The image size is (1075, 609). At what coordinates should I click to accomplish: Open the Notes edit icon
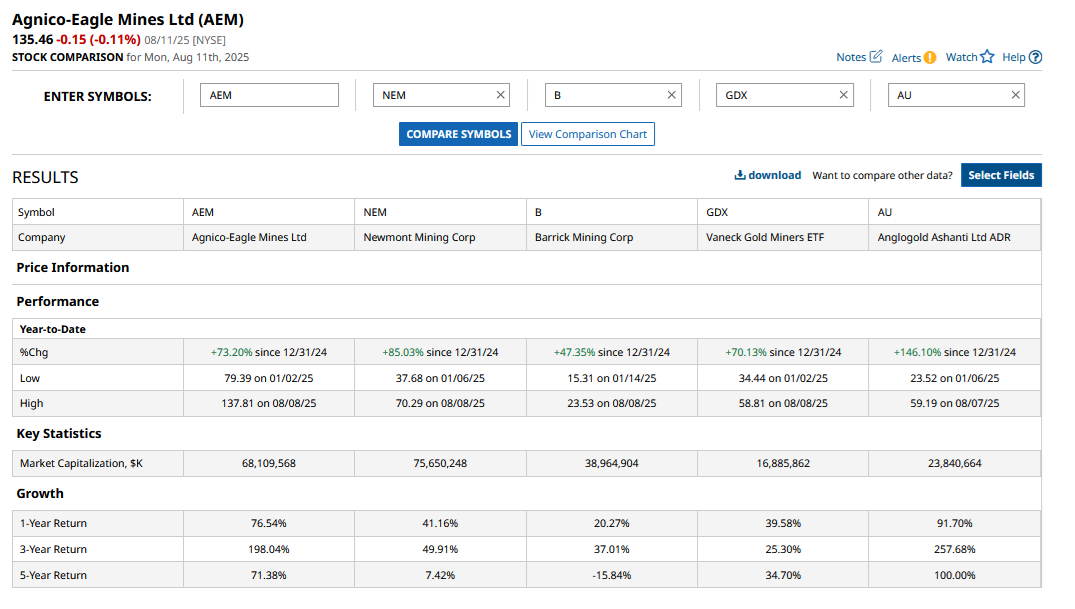(875, 57)
